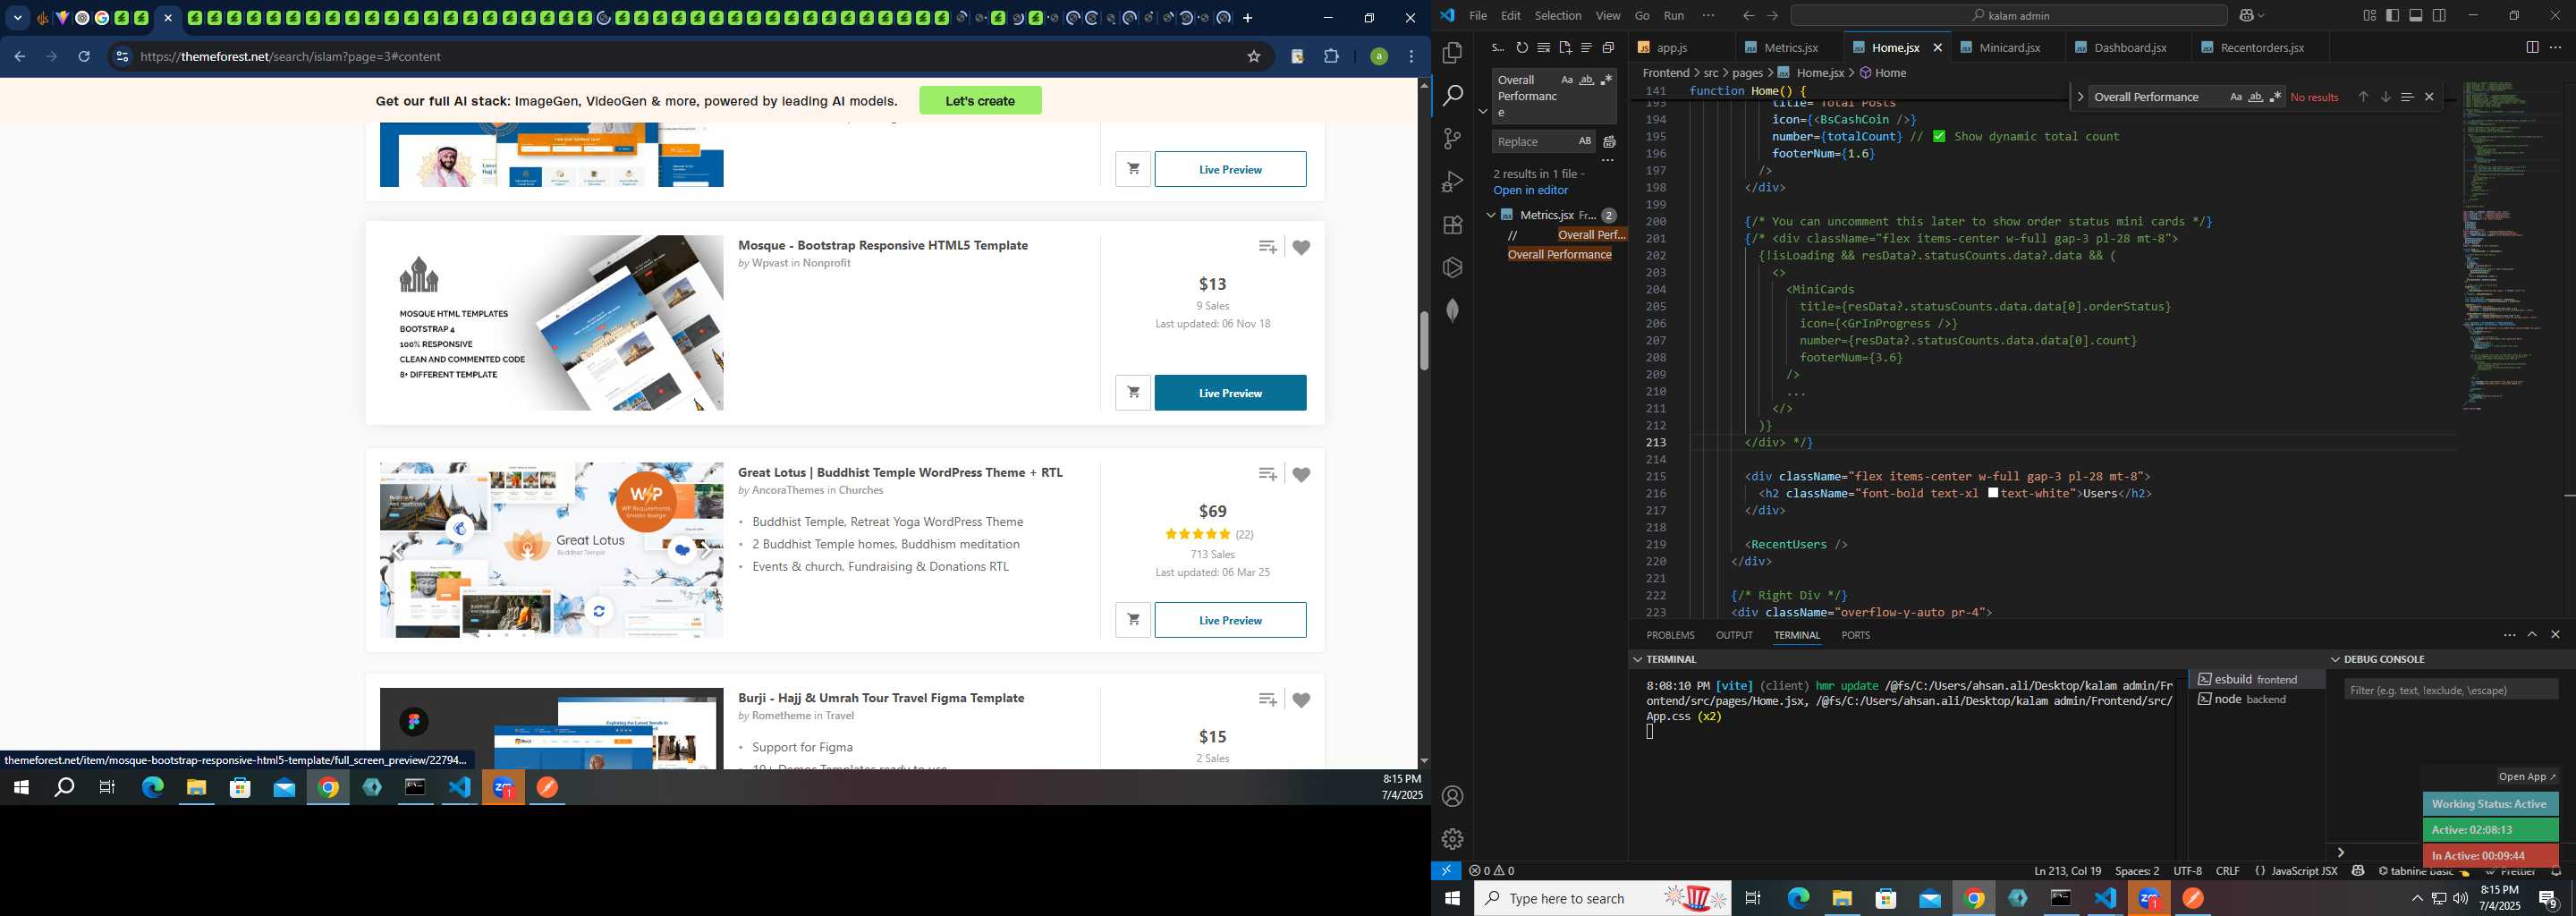Open the AncoraThemes author link
Viewport: 2576px width, 916px height.
(x=787, y=490)
